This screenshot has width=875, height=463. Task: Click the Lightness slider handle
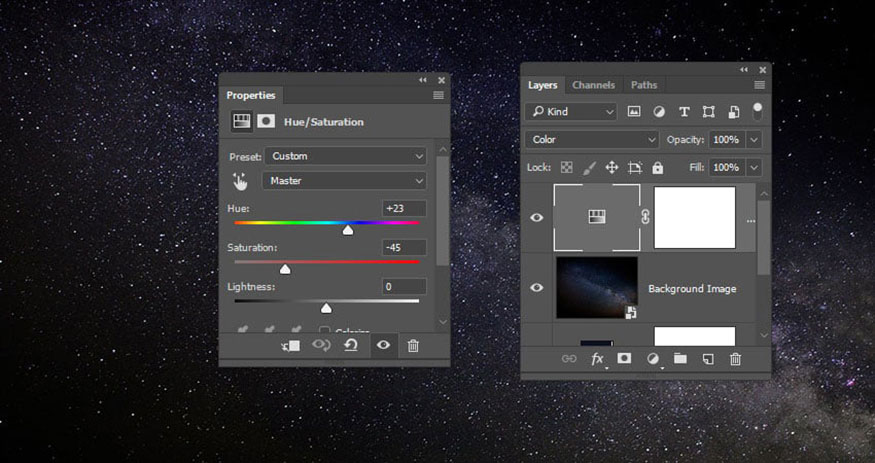click(326, 308)
